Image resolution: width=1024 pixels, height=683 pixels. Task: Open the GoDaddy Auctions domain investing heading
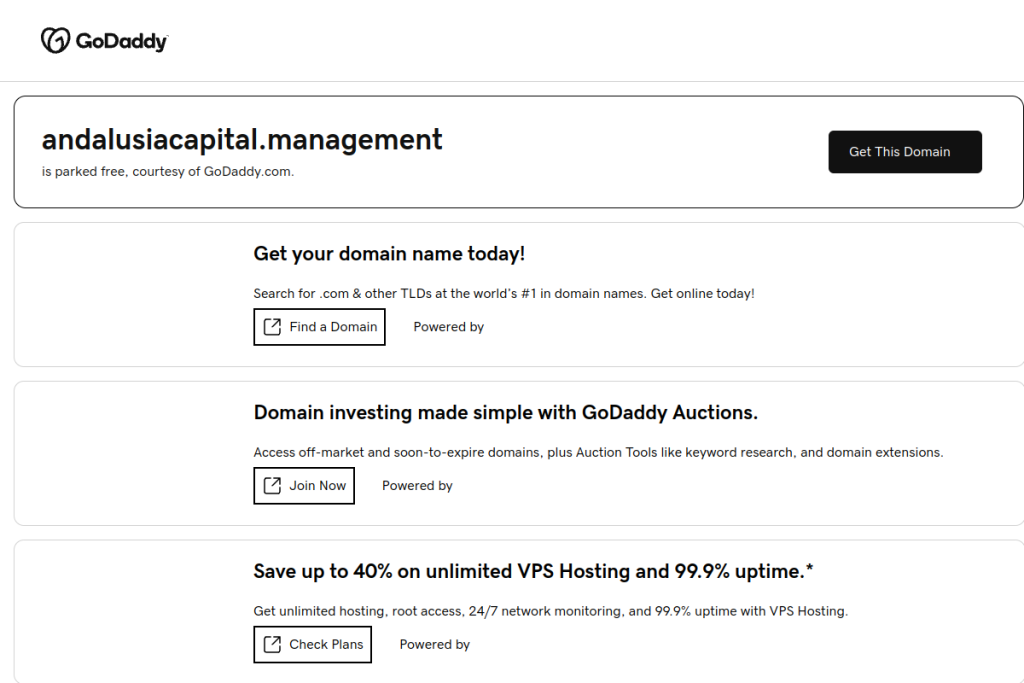point(506,413)
